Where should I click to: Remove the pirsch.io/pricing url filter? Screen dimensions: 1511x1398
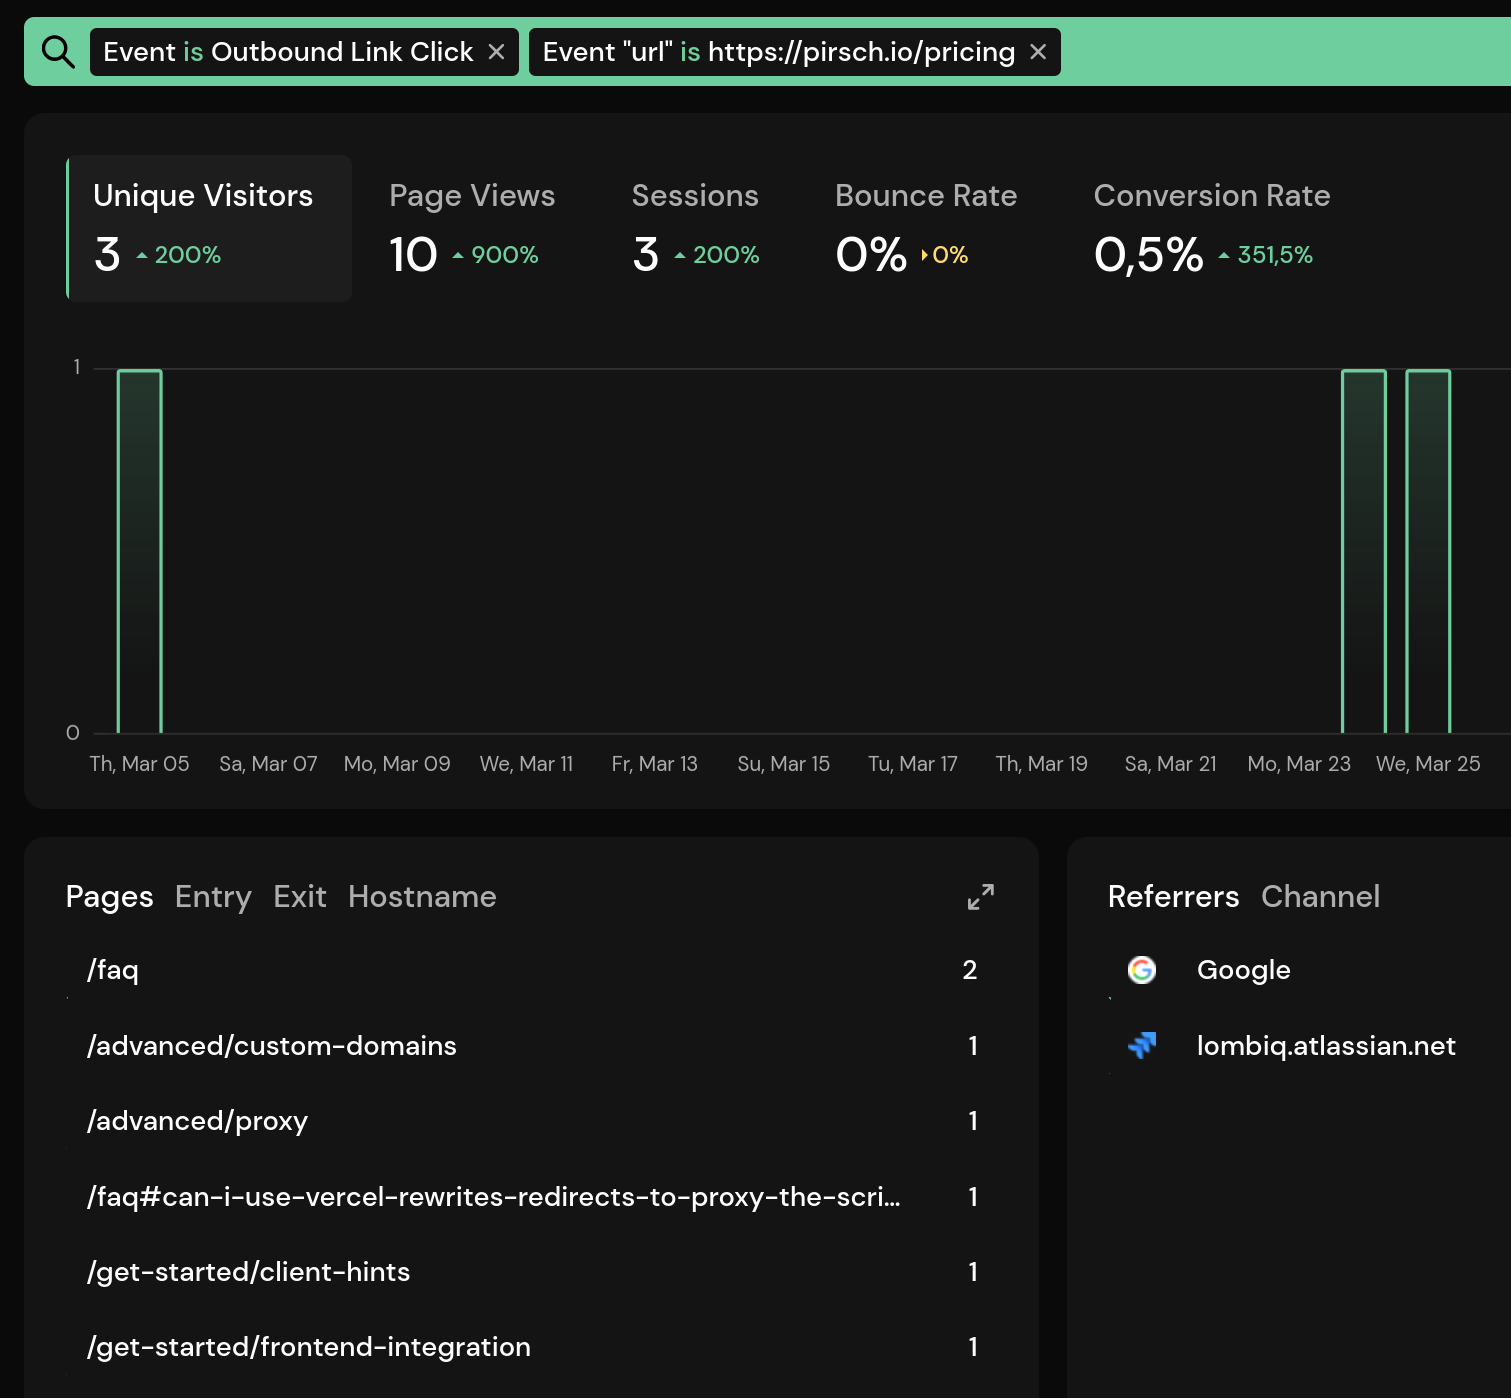click(1038, 52)
